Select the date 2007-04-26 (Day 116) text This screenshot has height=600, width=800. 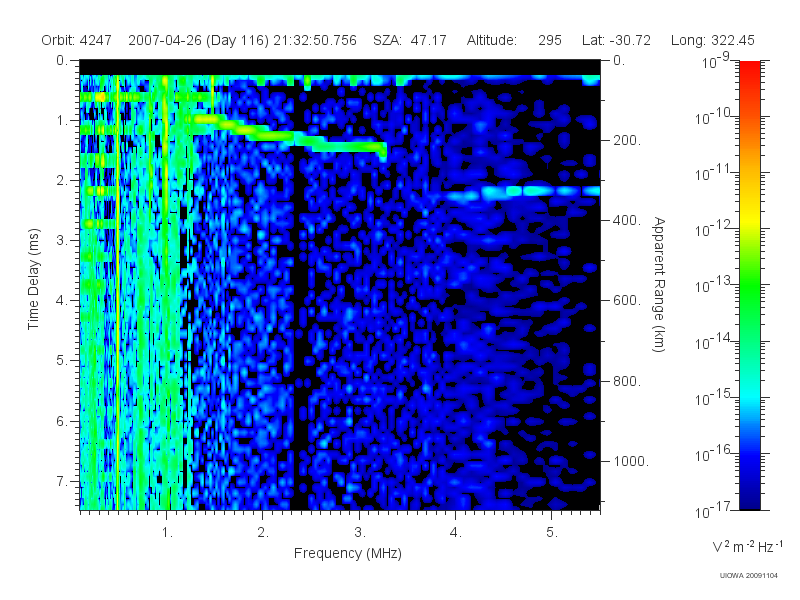pyautogui.click(x=198, y=40)
